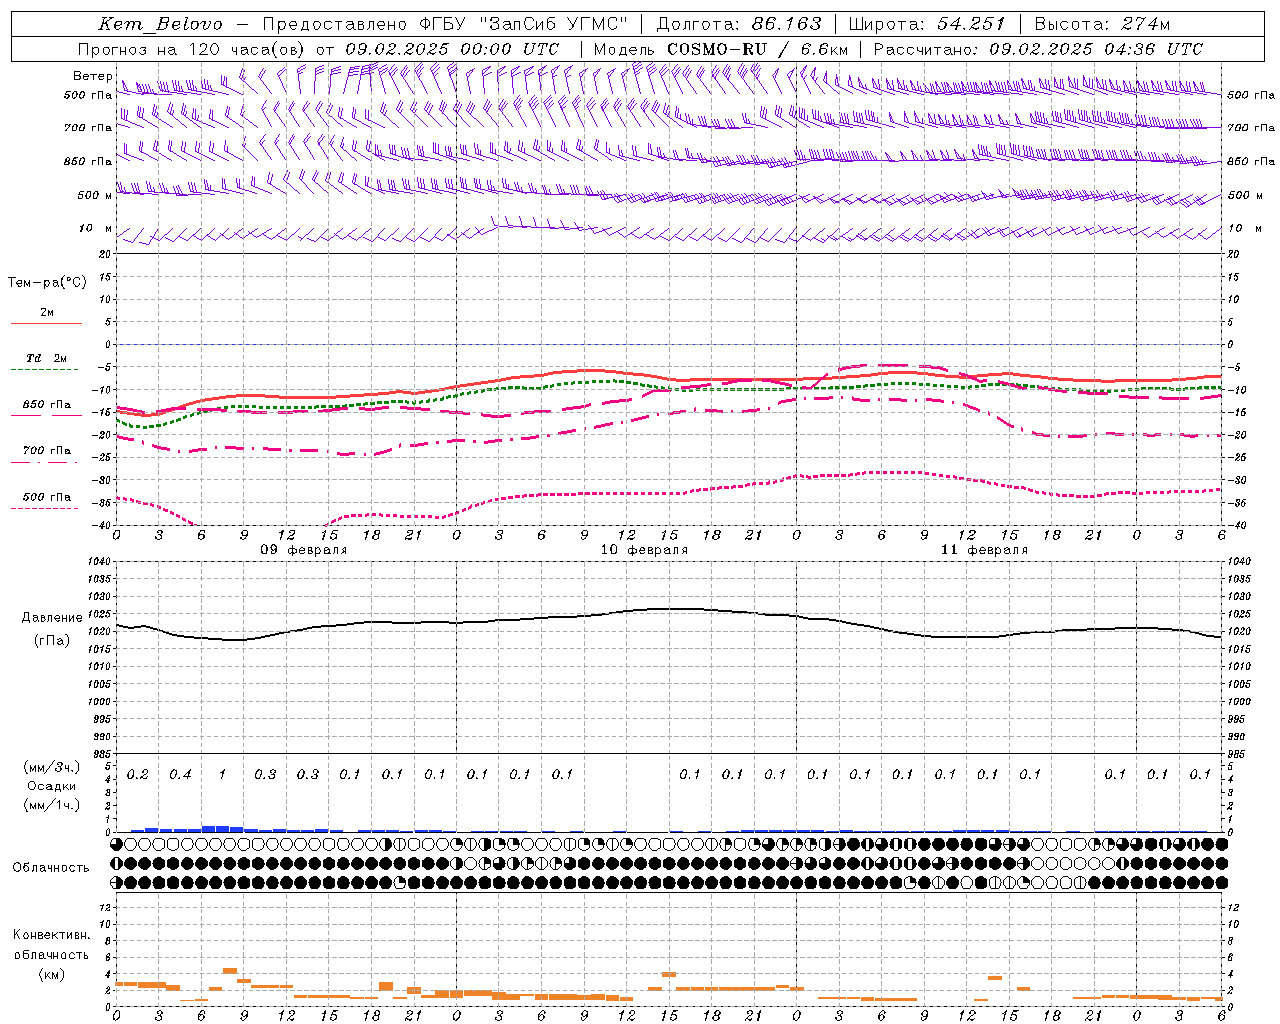Click the Конвективн. convective cloud label
The image size is (1280, 1024).
click(51, 935)
